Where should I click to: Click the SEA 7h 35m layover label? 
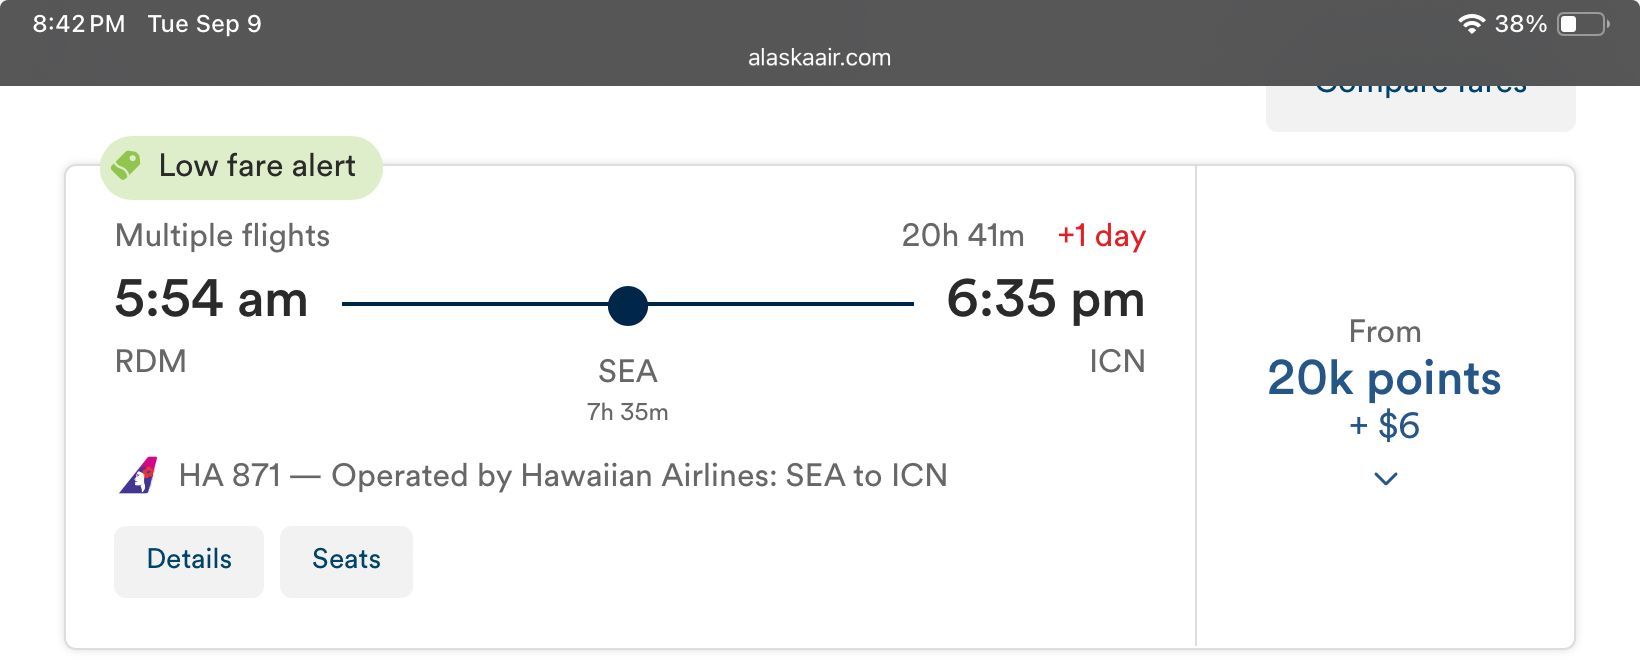coord(628,390)
